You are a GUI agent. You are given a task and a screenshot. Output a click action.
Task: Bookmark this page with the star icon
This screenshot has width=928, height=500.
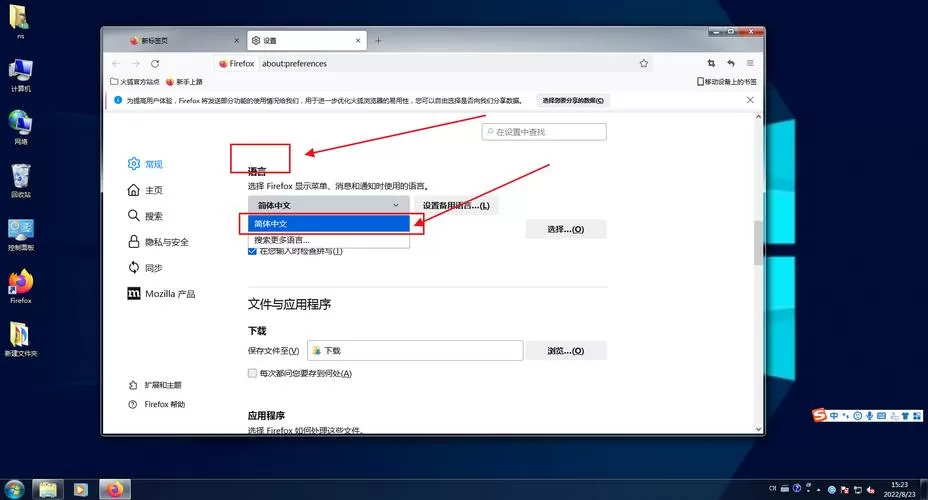(x=643, y=63)
